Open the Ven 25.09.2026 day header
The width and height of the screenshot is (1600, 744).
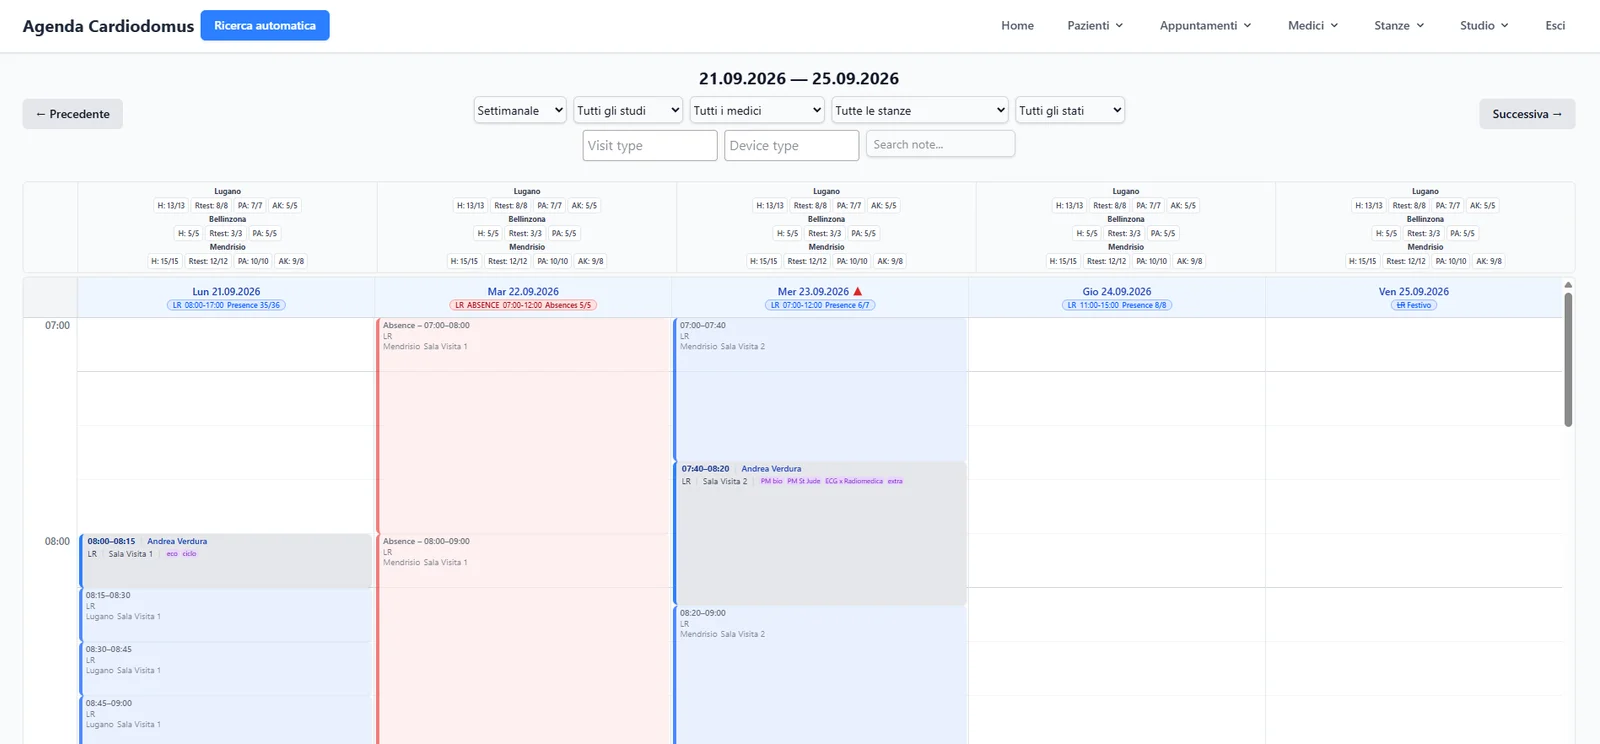1414,292
